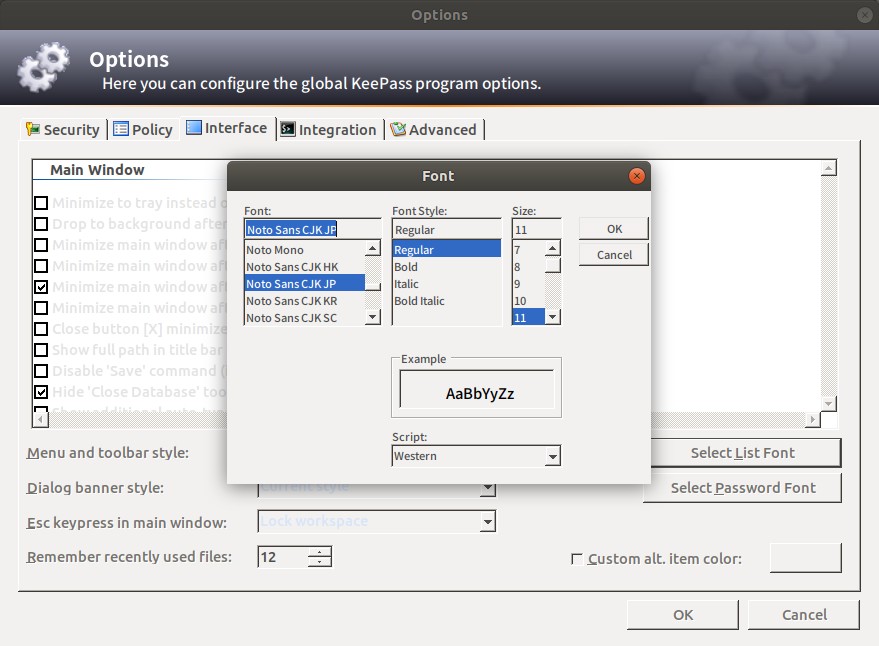Choose 'Noto Sans CJK SC' font
Image resolution: width=879 pixels, height=646 pixels.
pyautogui.click(x=305, y=317)
